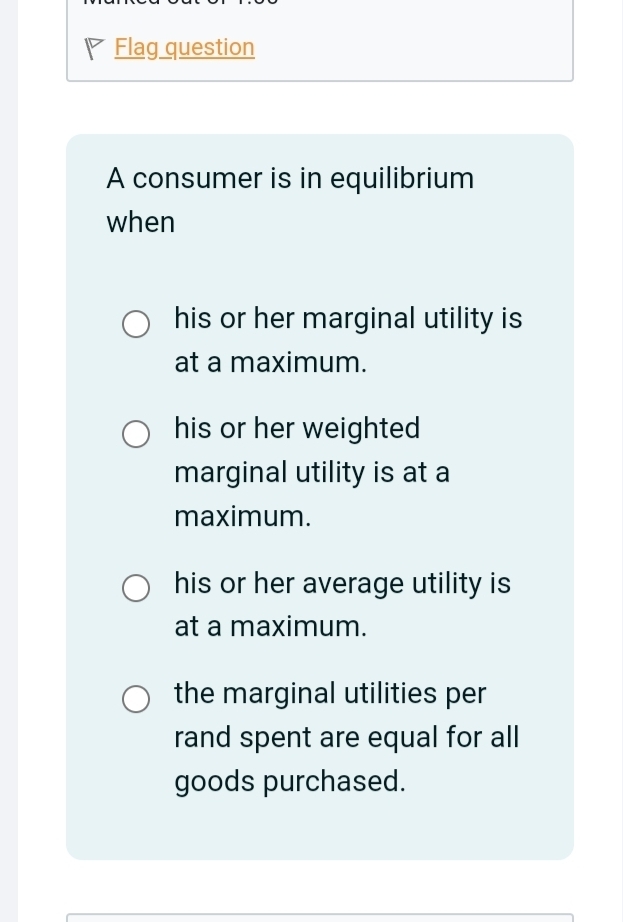
Task: Click the fourth answer's radio circle
Action: (x=136, y=698)
